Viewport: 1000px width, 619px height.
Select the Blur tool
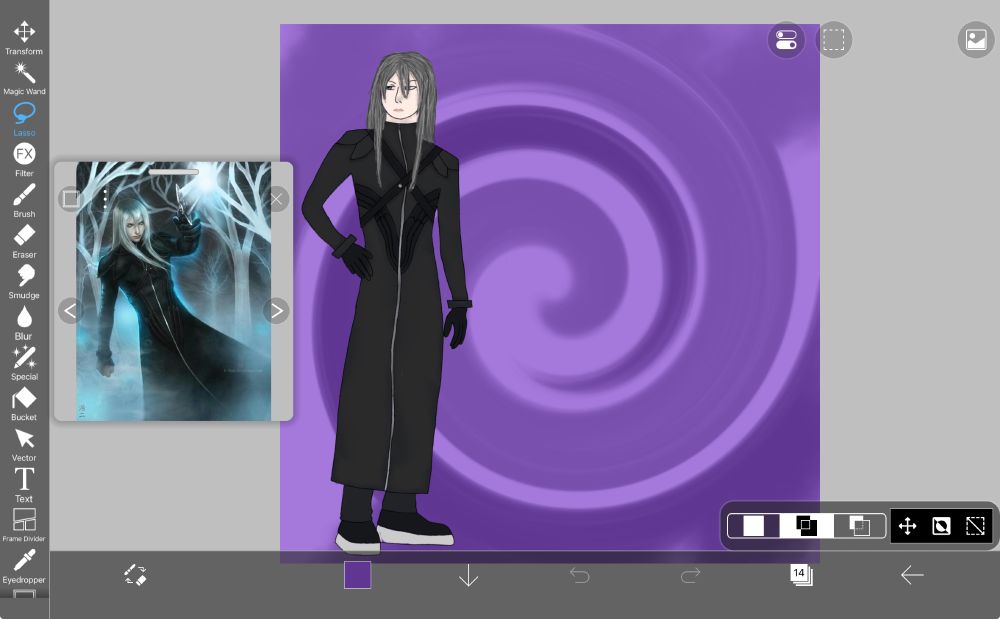click(24, 323)
